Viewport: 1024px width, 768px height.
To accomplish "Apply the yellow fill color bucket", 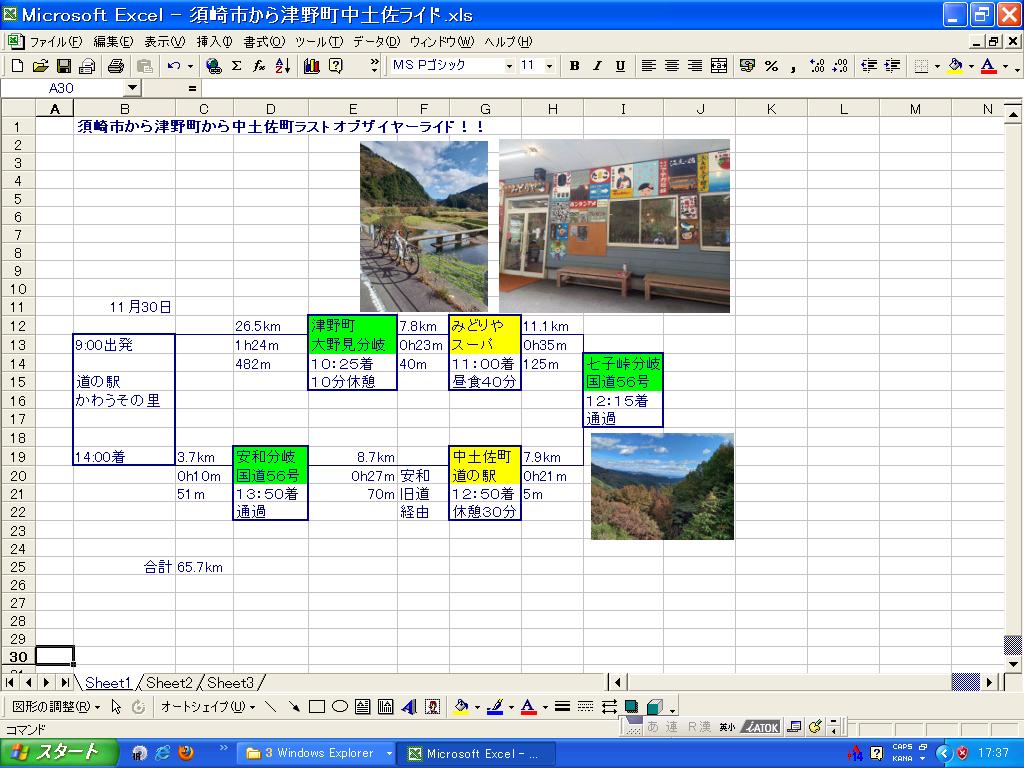I will click(x=955, y=66).
